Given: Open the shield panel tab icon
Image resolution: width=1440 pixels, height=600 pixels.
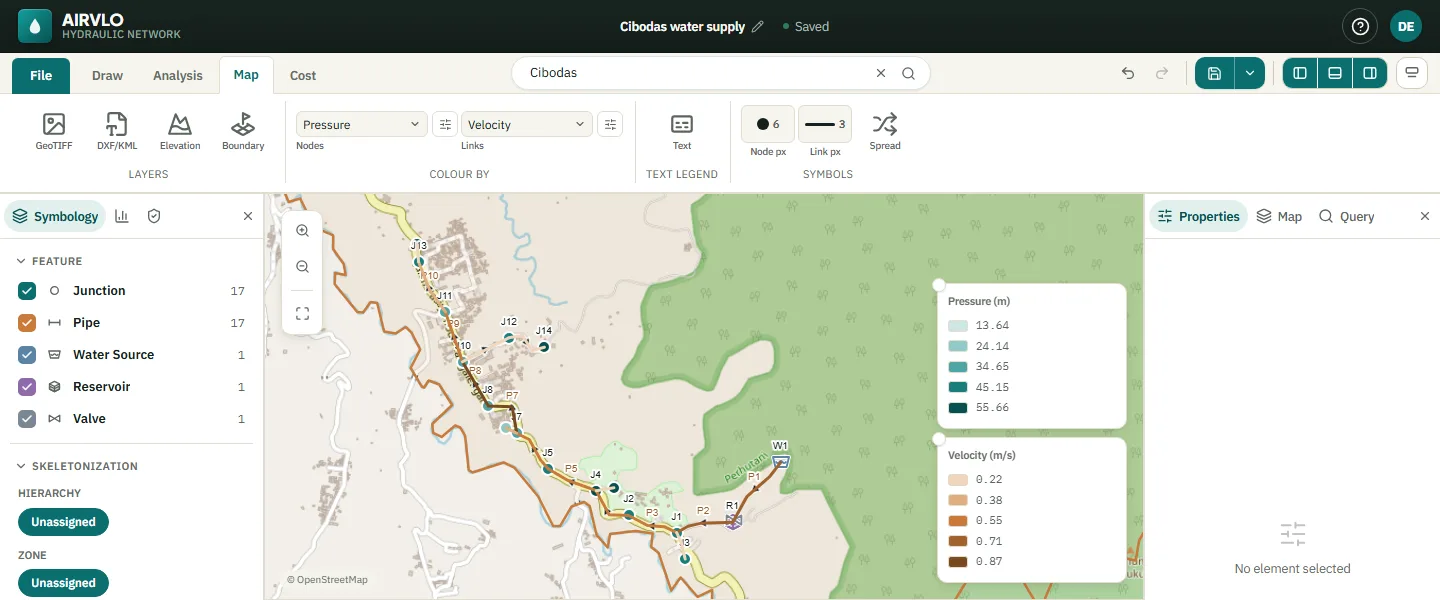Looking at the screenshot, I should [154, 216].
